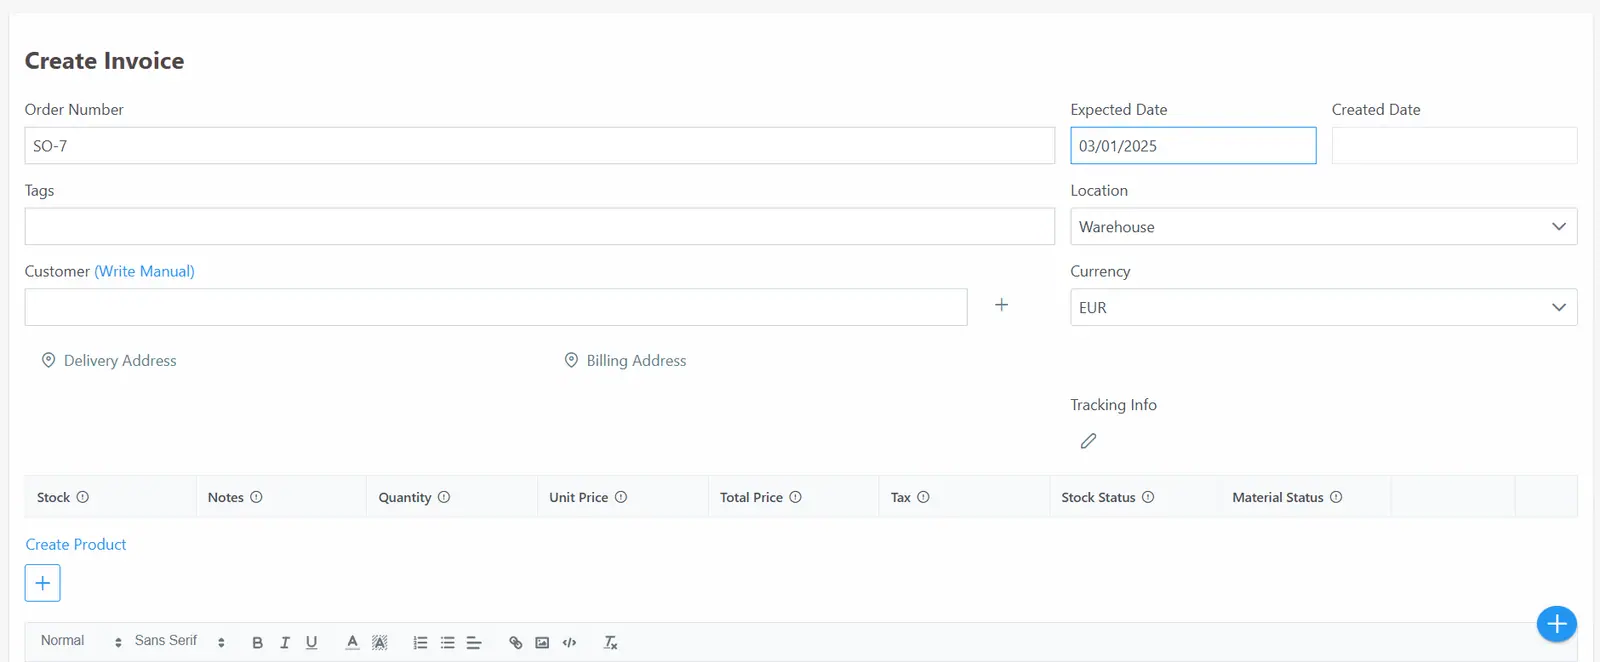Click the Notes column info icon
The image size is (1600, 662).
[256, 497]
